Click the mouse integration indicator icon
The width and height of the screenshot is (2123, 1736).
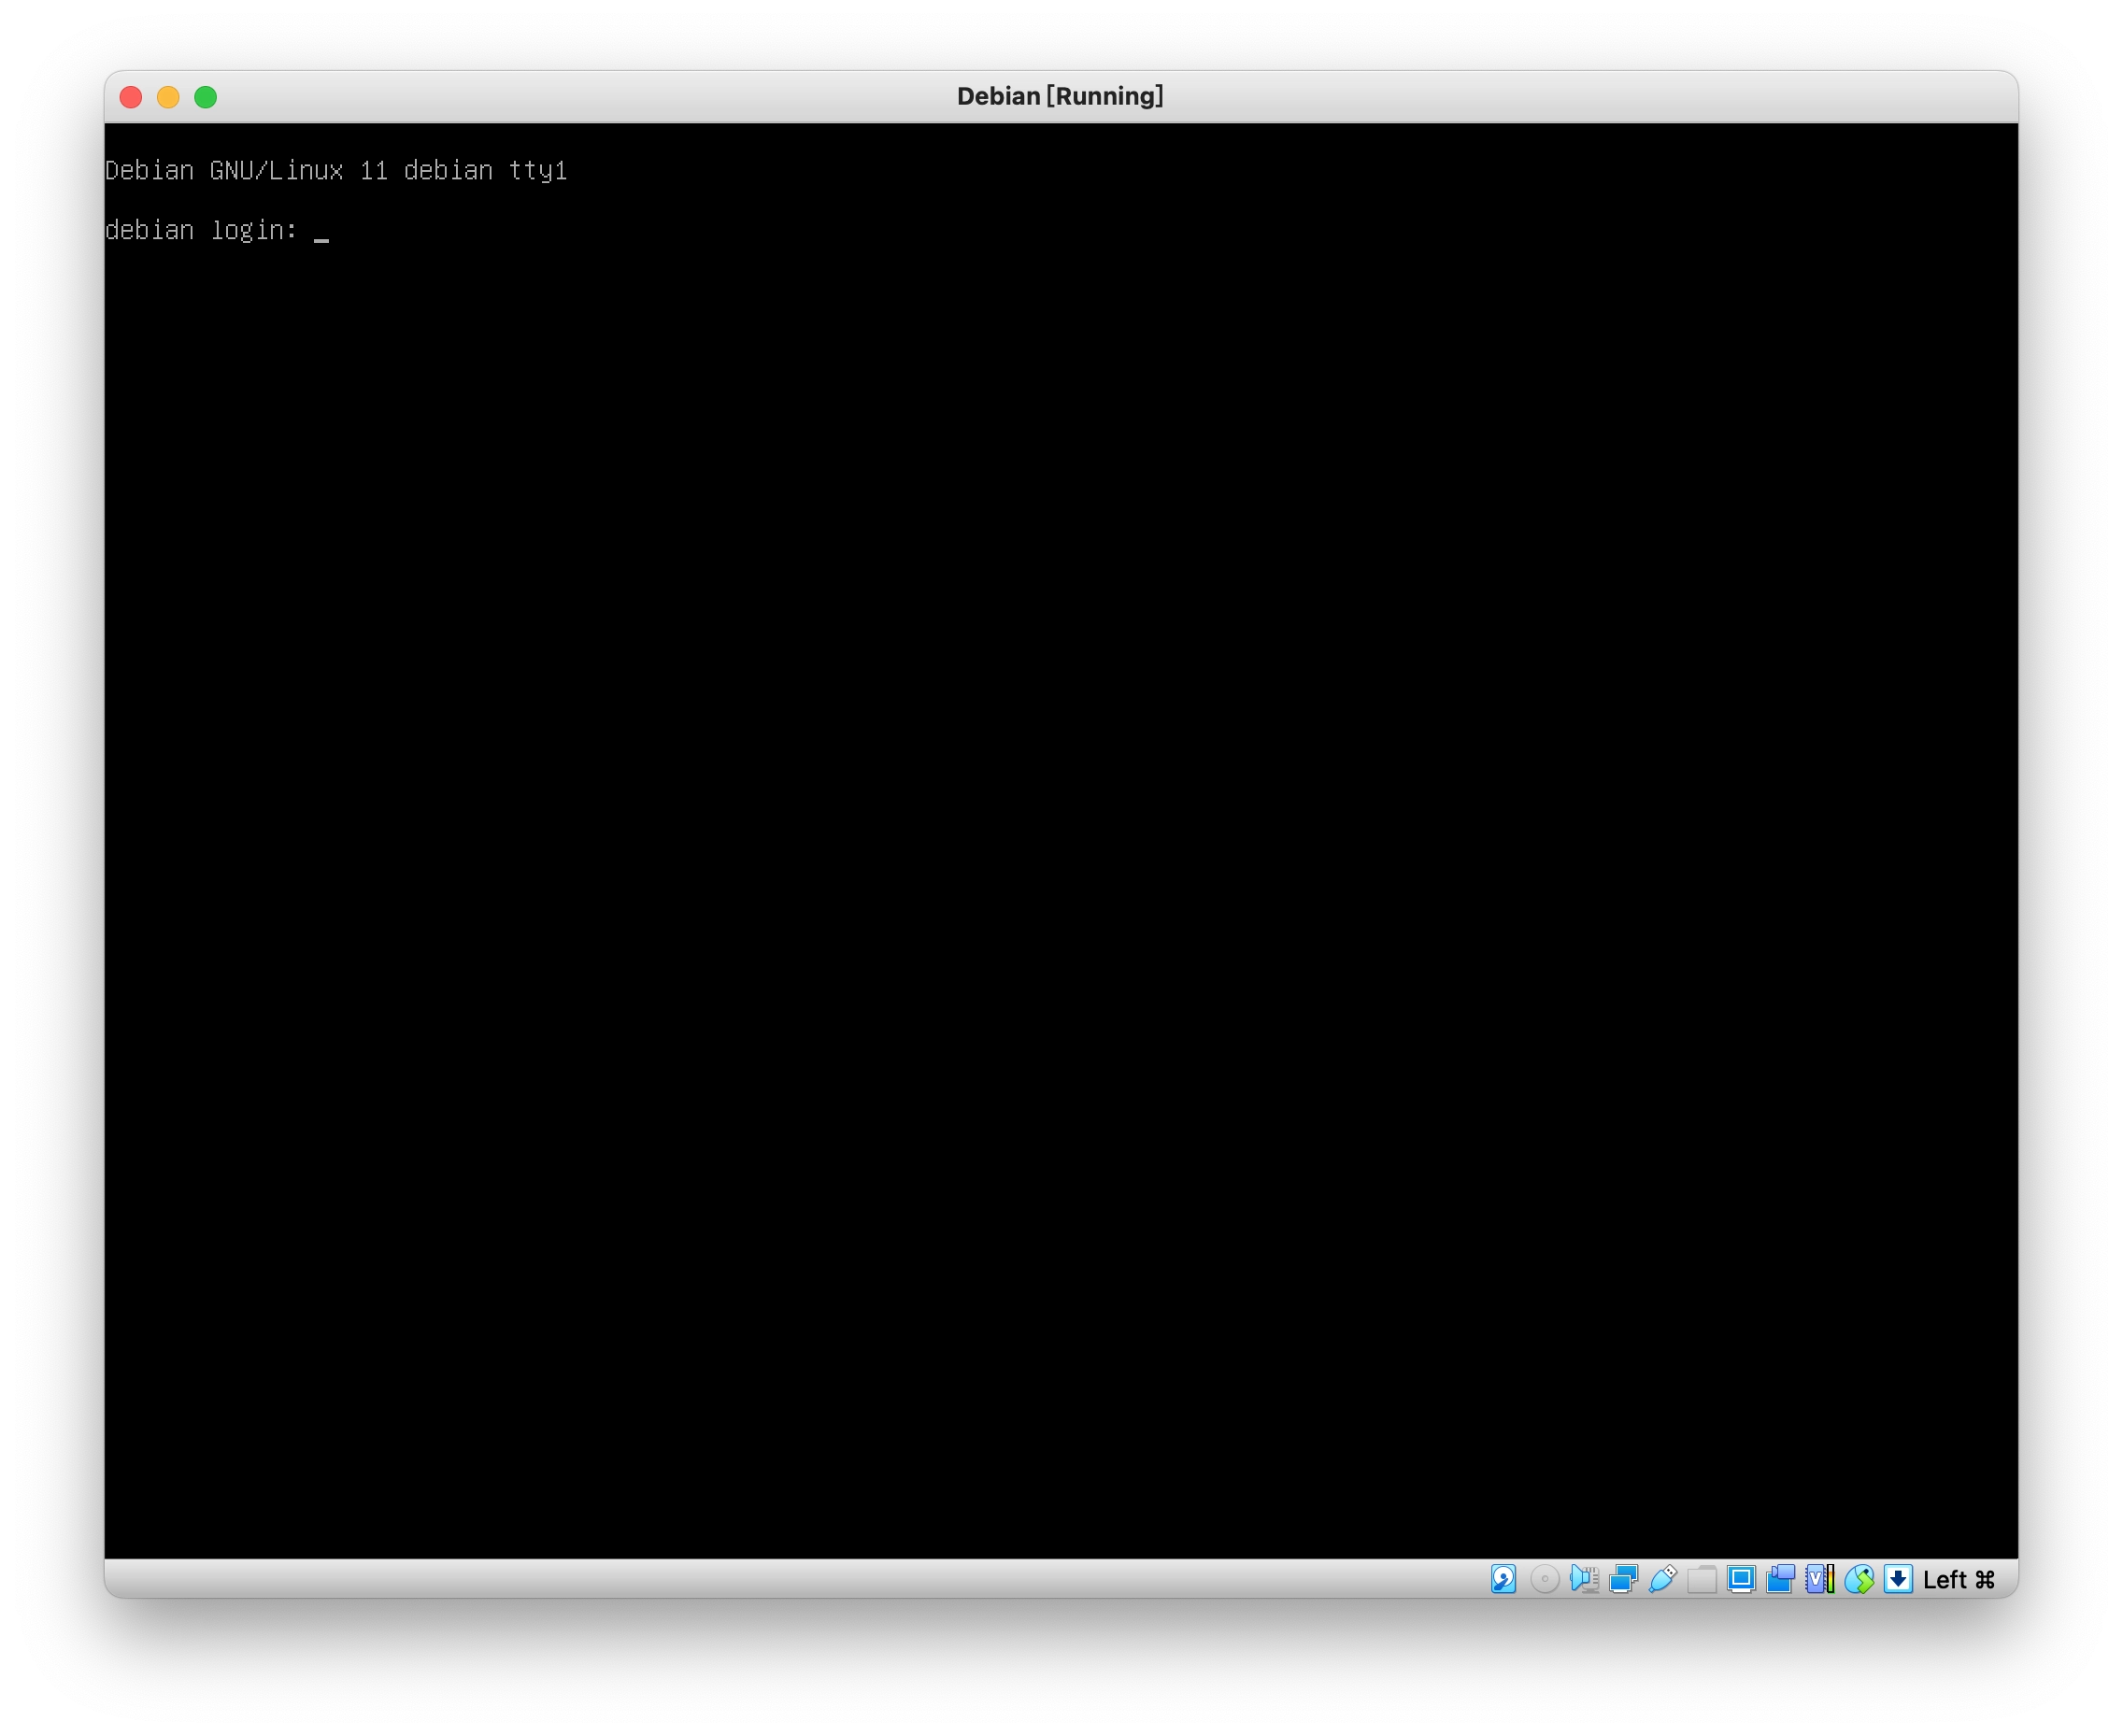pyautogui.click(x=1859, y=1579)
